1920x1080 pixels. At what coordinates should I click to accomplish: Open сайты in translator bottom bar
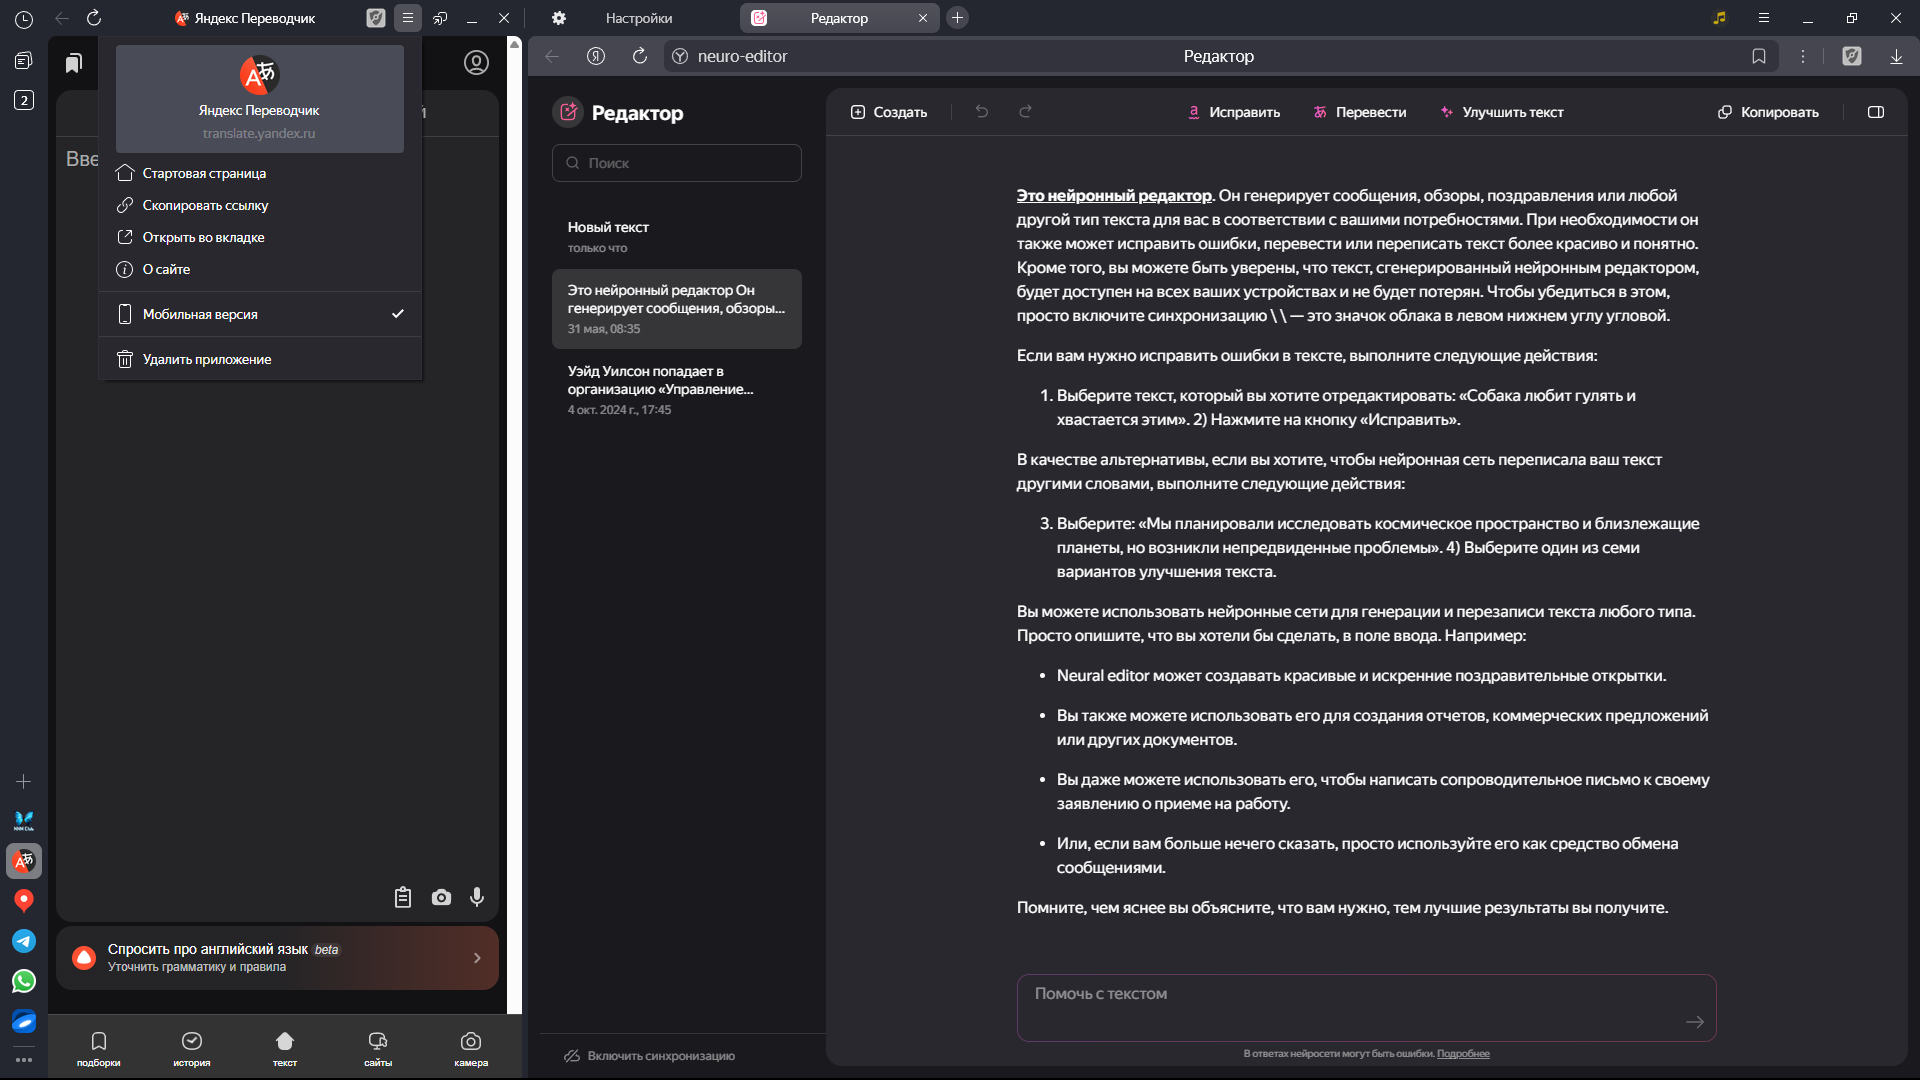378,1049
